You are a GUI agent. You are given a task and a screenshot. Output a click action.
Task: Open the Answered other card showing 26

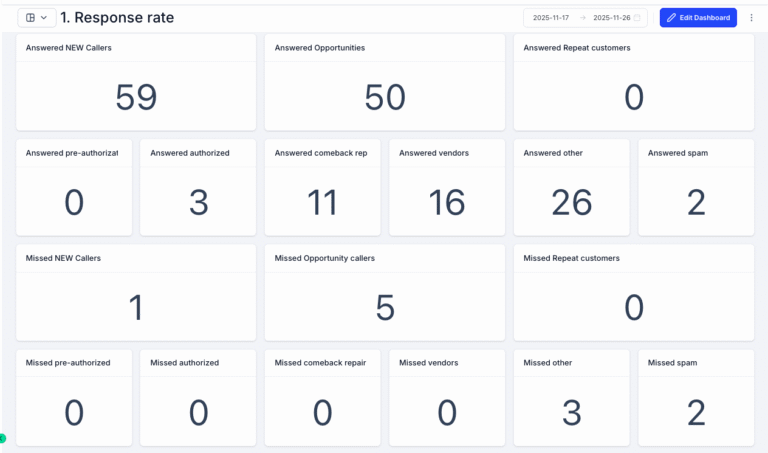pyautogui.click(x=571, y=188)
